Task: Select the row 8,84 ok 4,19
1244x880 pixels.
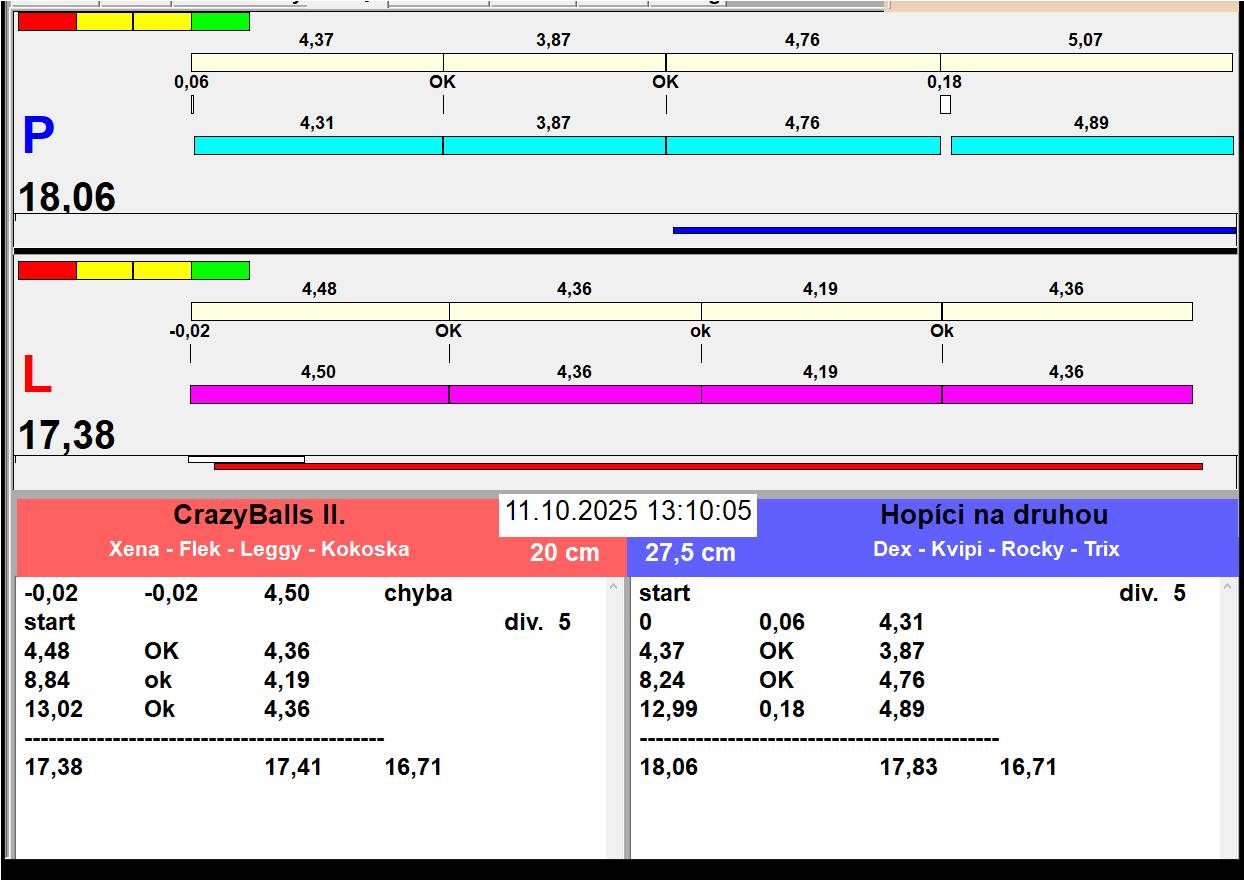Action: tap(310, 680)
